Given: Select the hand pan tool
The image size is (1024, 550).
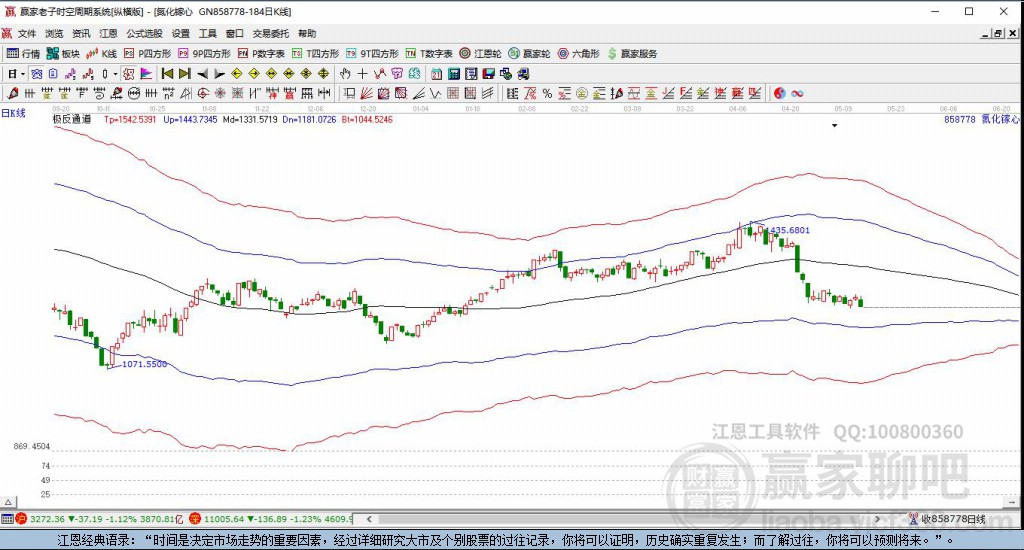Looking at the screenshot, I should point(345,74).
